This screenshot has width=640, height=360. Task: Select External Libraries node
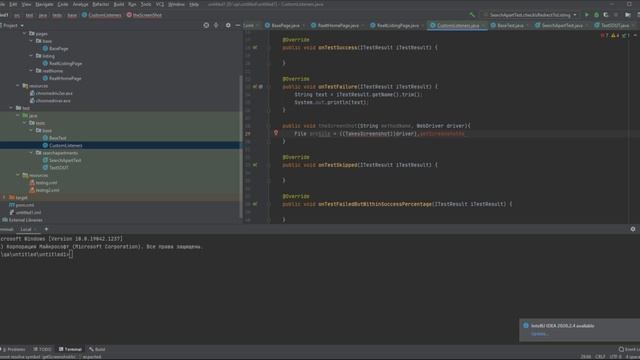pos(25,220)
